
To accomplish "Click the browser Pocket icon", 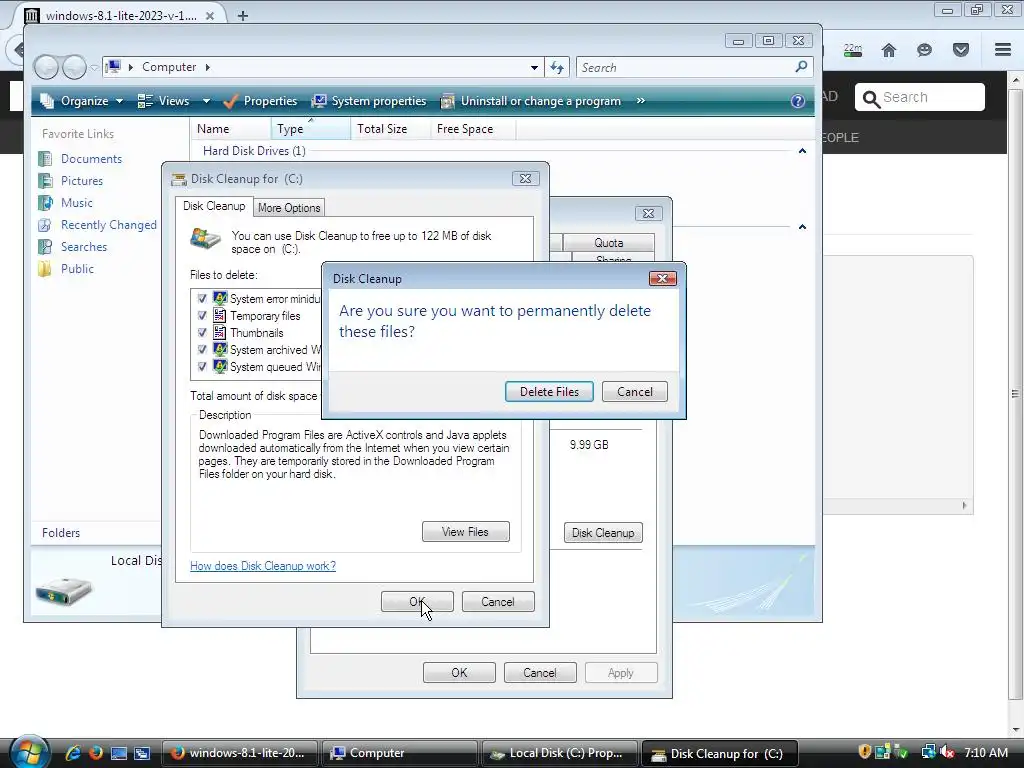I will 961,50.
